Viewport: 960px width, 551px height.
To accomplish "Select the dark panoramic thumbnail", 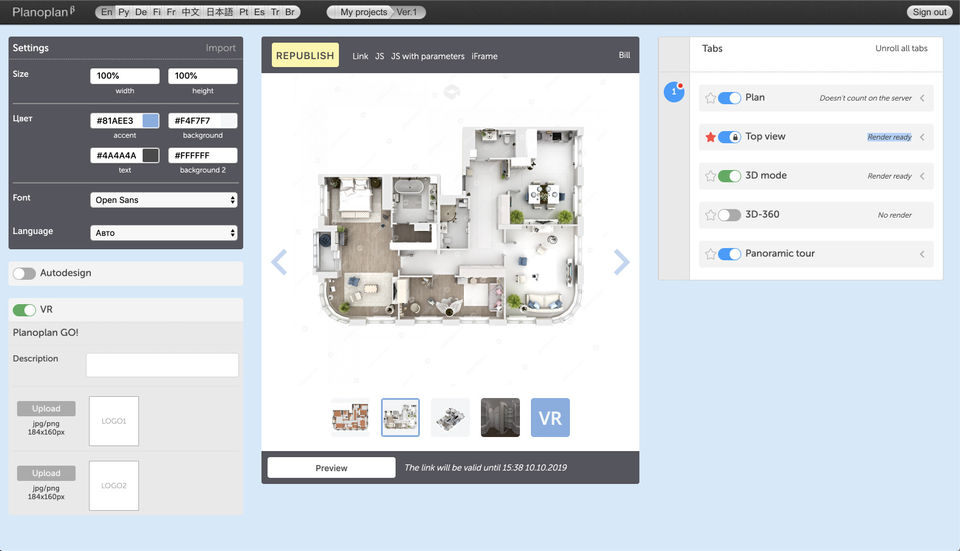I will pyautogui.click(x=500, y=418).
